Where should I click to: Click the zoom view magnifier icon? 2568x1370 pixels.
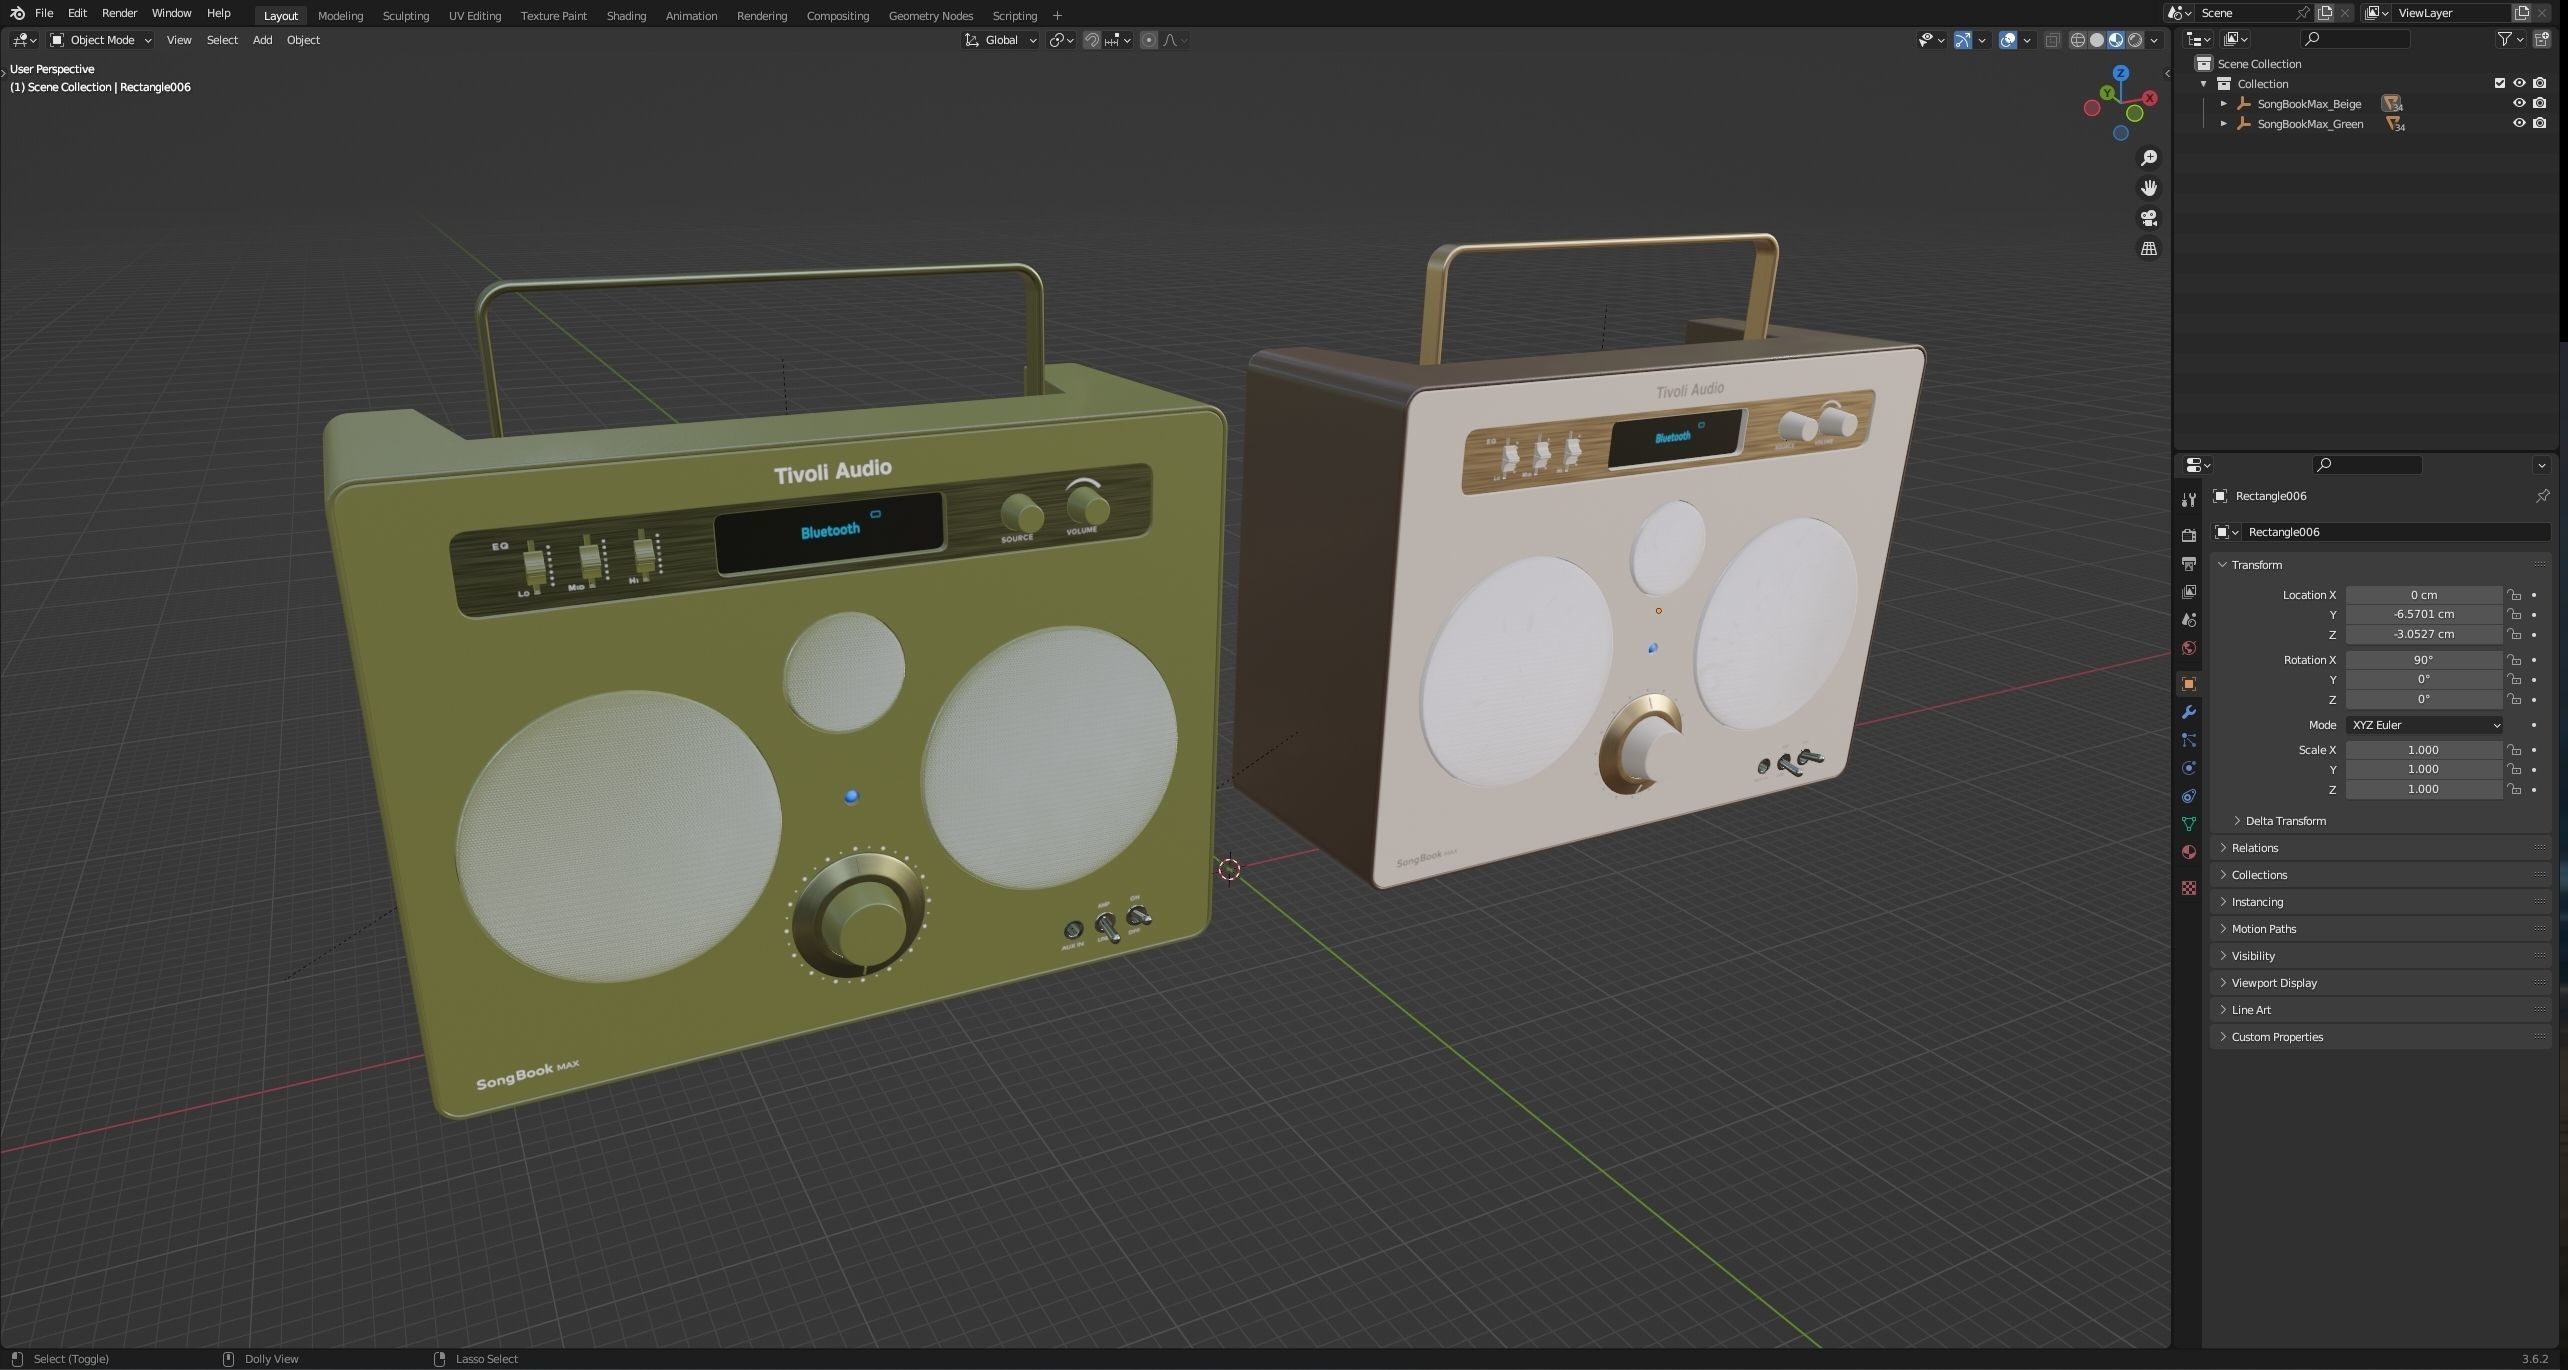(x=2148, y=158)
